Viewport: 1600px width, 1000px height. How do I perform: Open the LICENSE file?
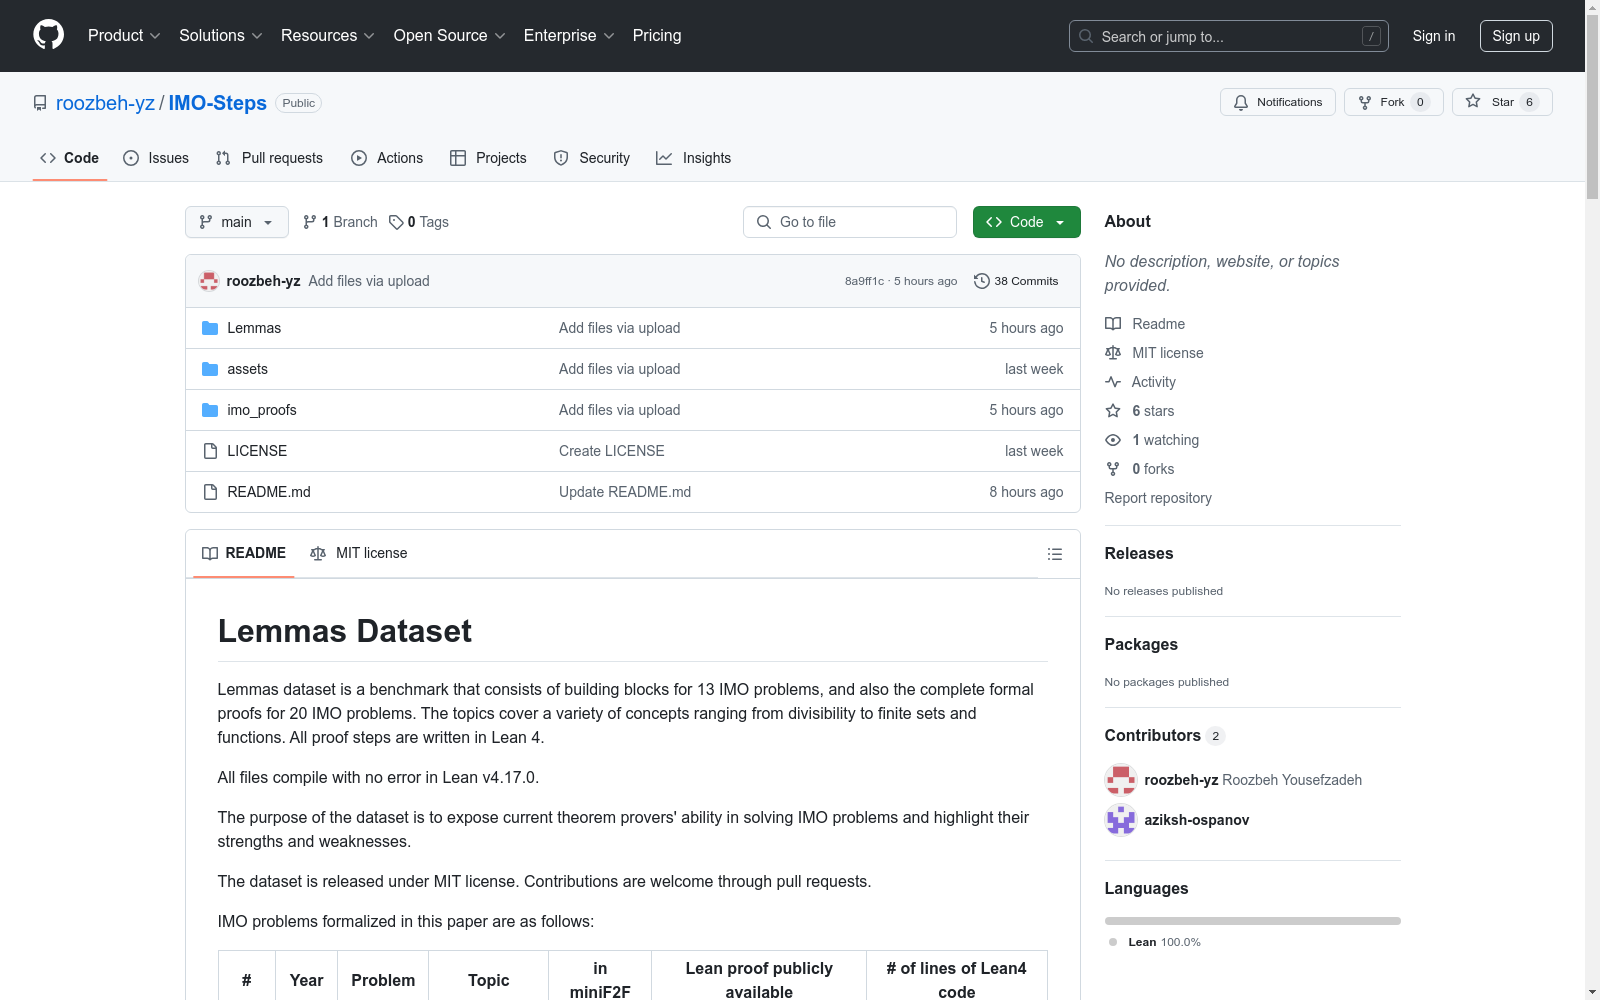tap(257, 451)
